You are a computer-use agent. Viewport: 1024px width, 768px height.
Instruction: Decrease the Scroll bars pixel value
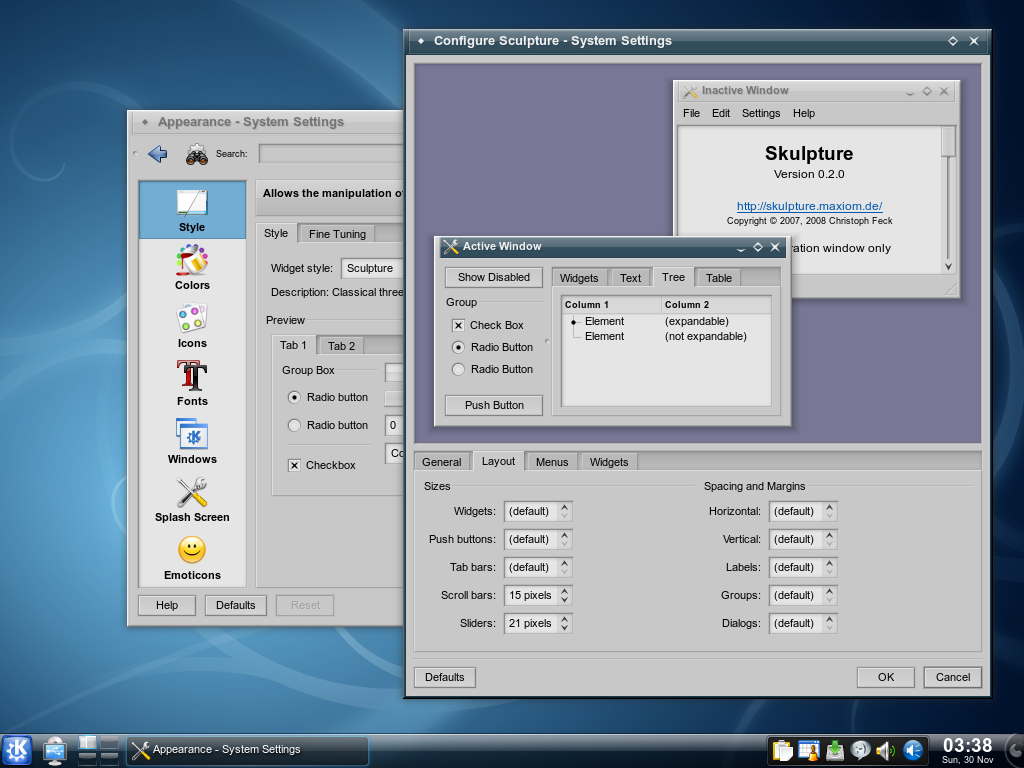click(x=565, y=600)
